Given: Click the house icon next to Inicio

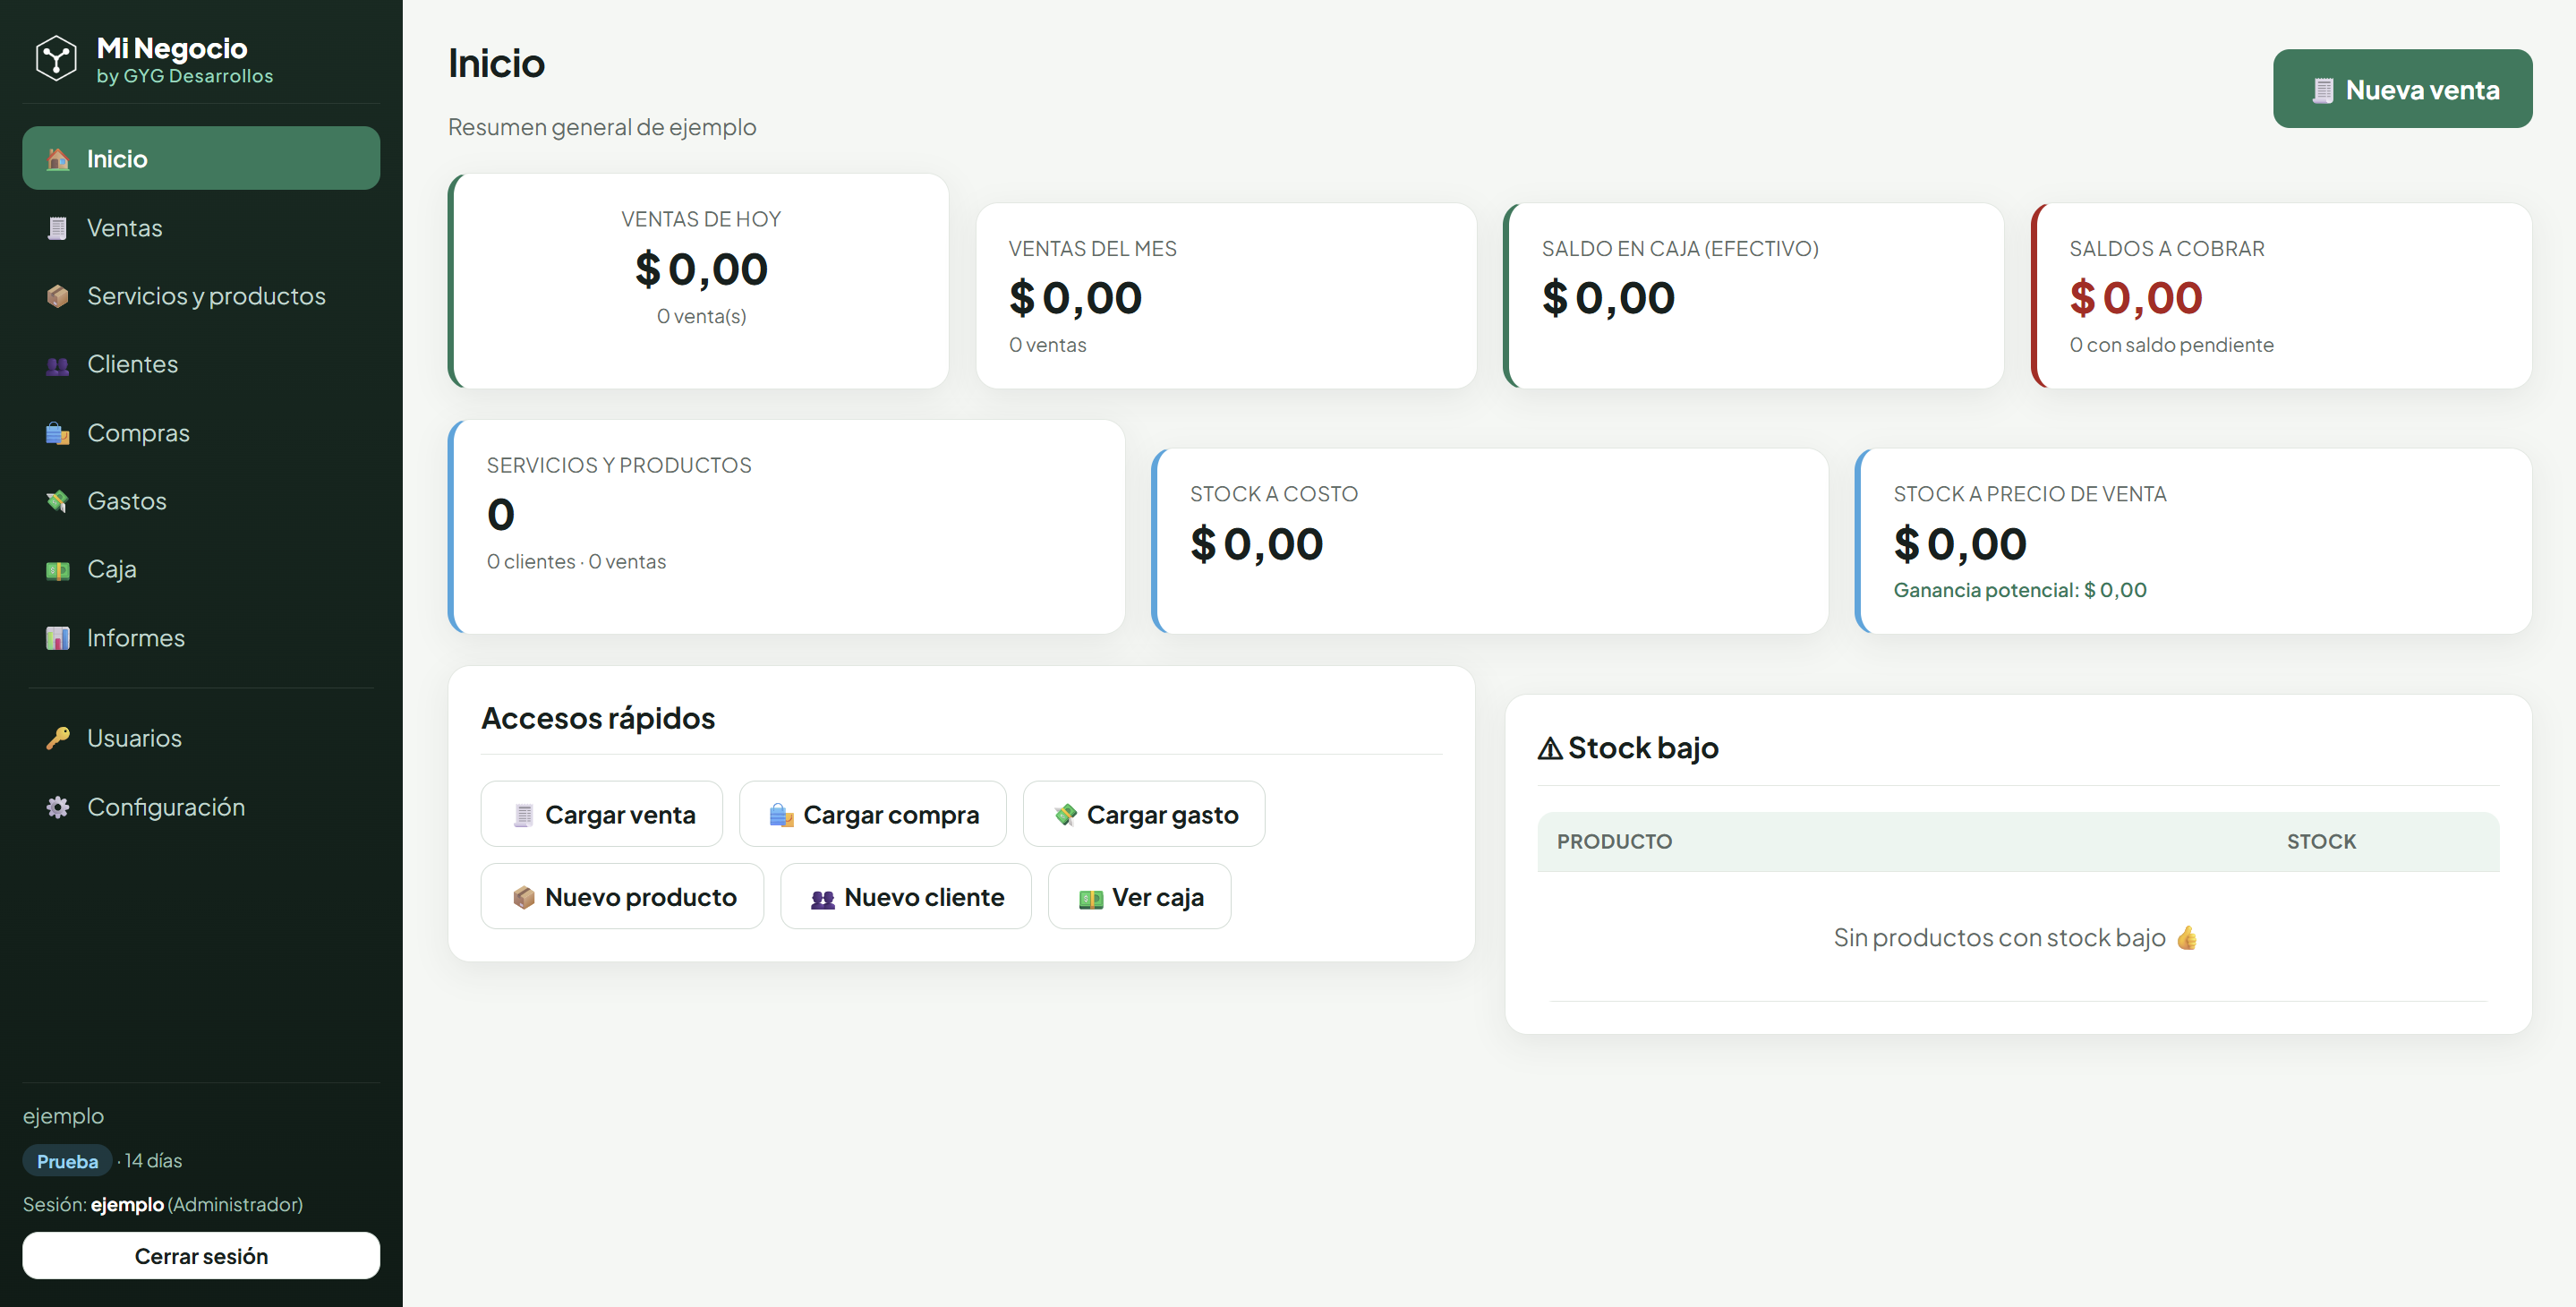Looking at the screenshot, I should click(58, 159).
